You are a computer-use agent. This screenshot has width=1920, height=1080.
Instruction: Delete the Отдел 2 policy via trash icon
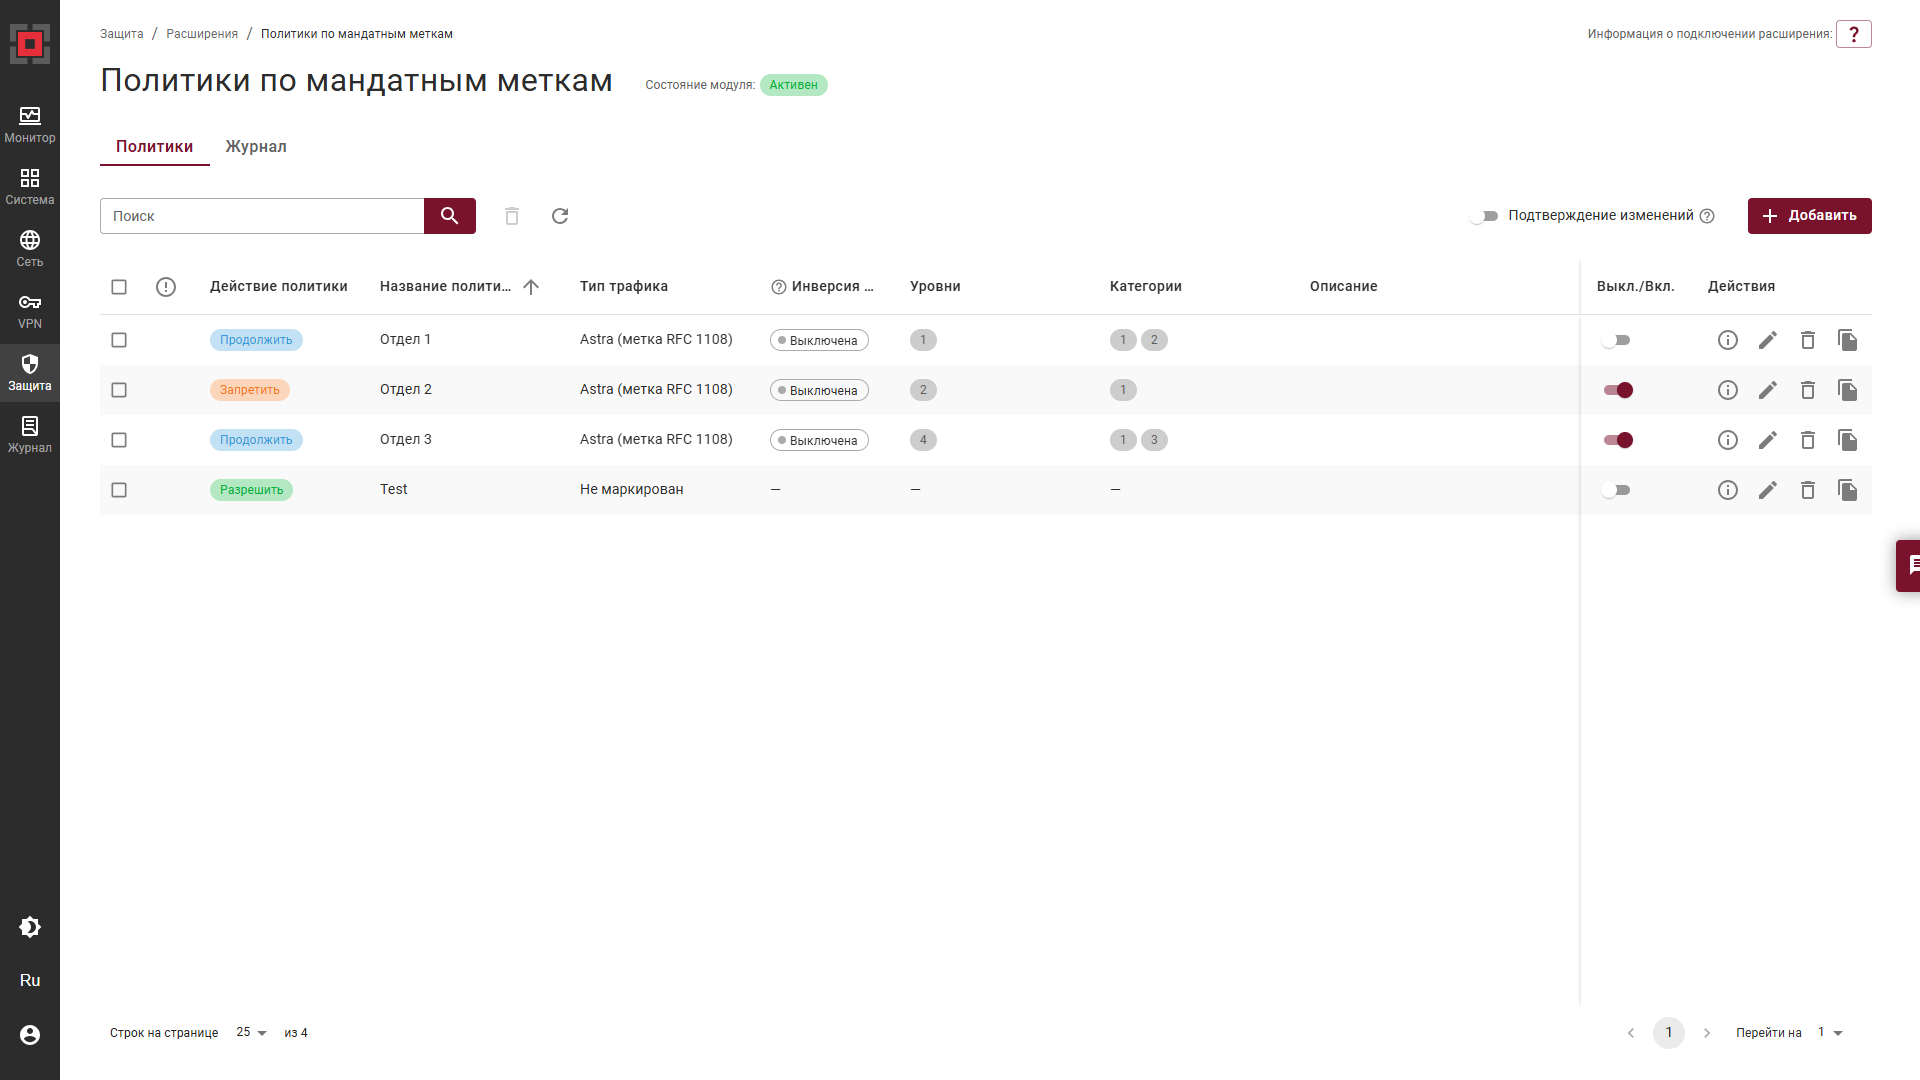pos(1807,390)
